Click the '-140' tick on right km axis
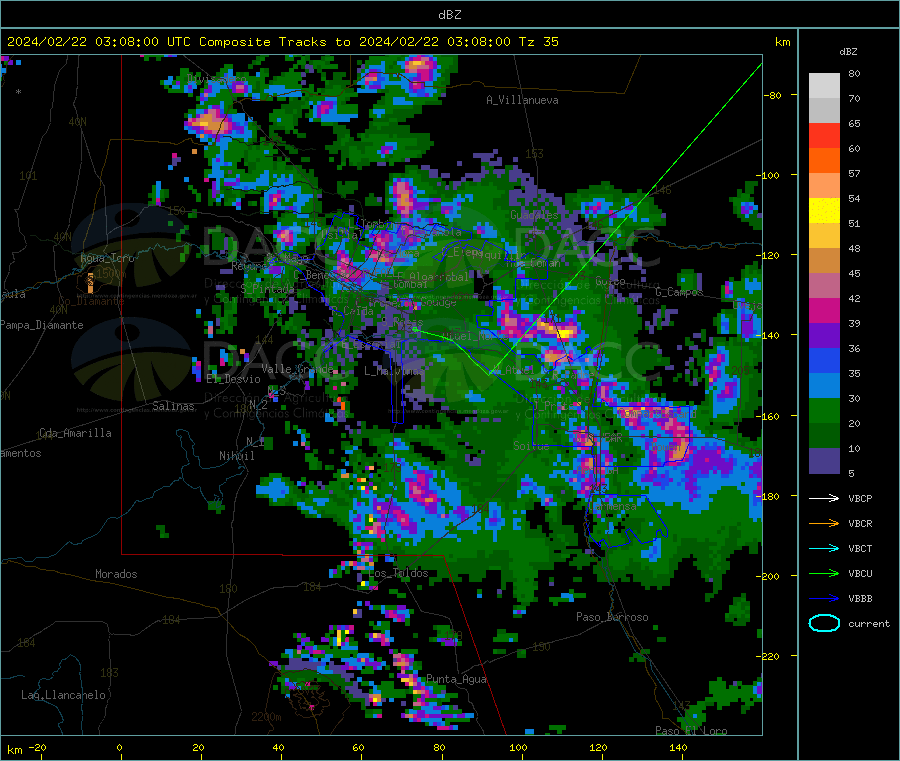 coord(770,335)
